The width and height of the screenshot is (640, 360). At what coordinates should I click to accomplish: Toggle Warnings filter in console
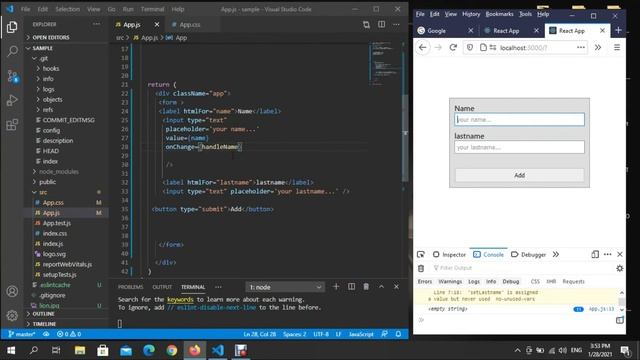point(450,282)
